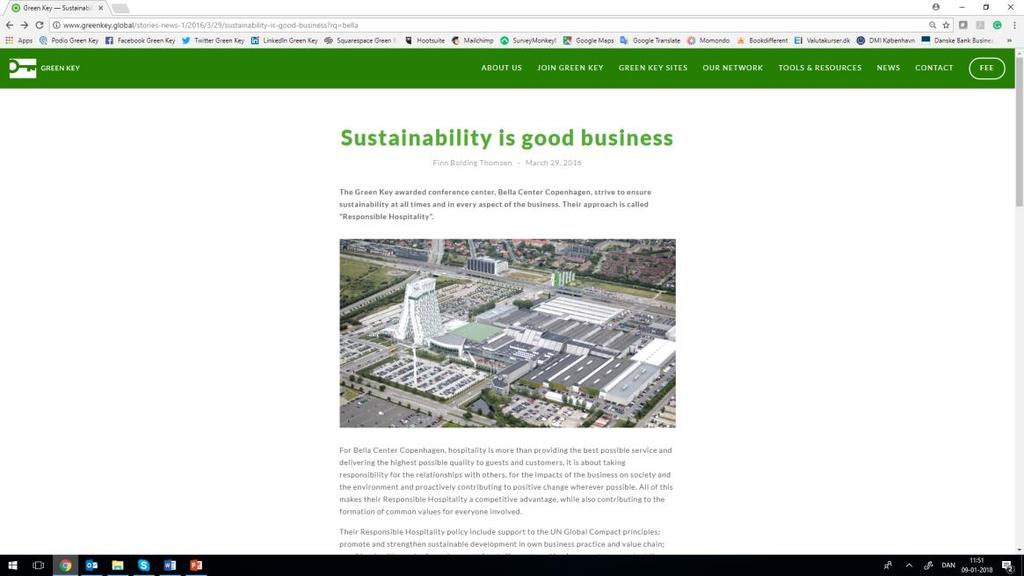Open the GREEN KEY SITES menu
1024x576 pixels.
(x=653, y=68)
